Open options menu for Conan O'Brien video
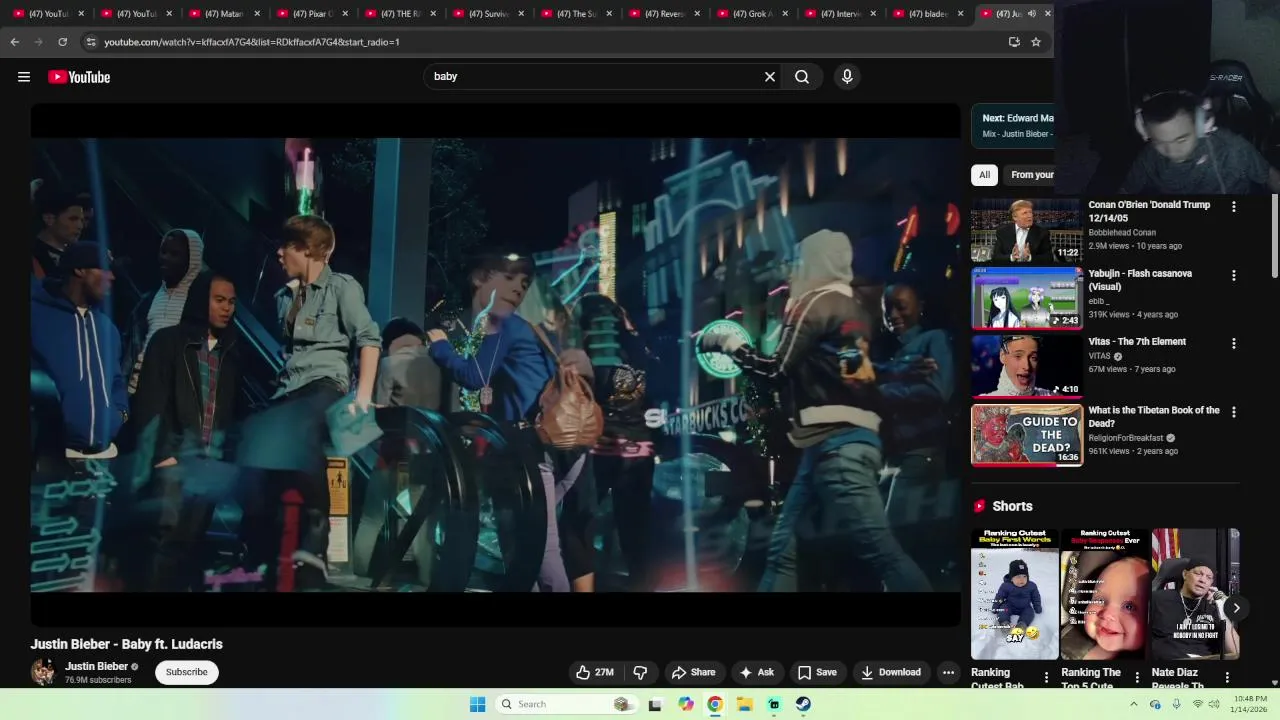This screenshot has height=720, width=1280. click(1233, 207)
